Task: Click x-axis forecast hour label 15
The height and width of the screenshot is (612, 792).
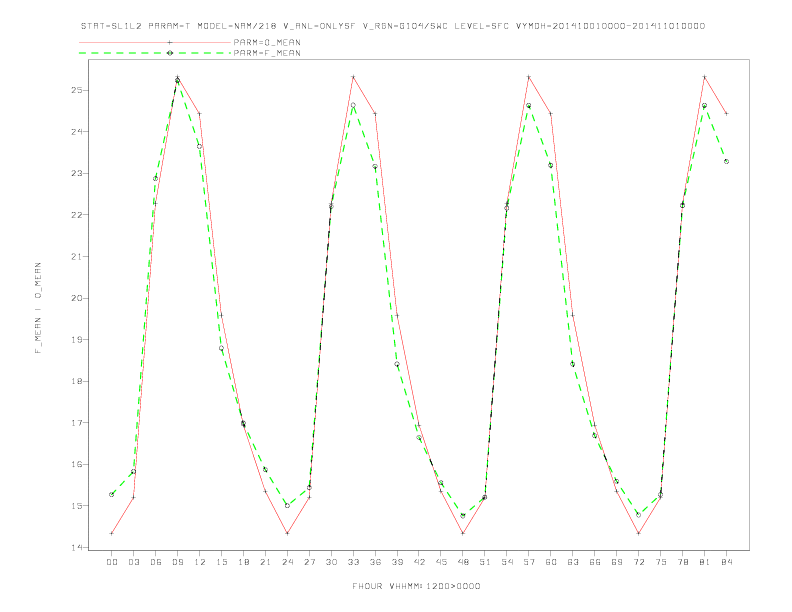Action: point(221,562)
